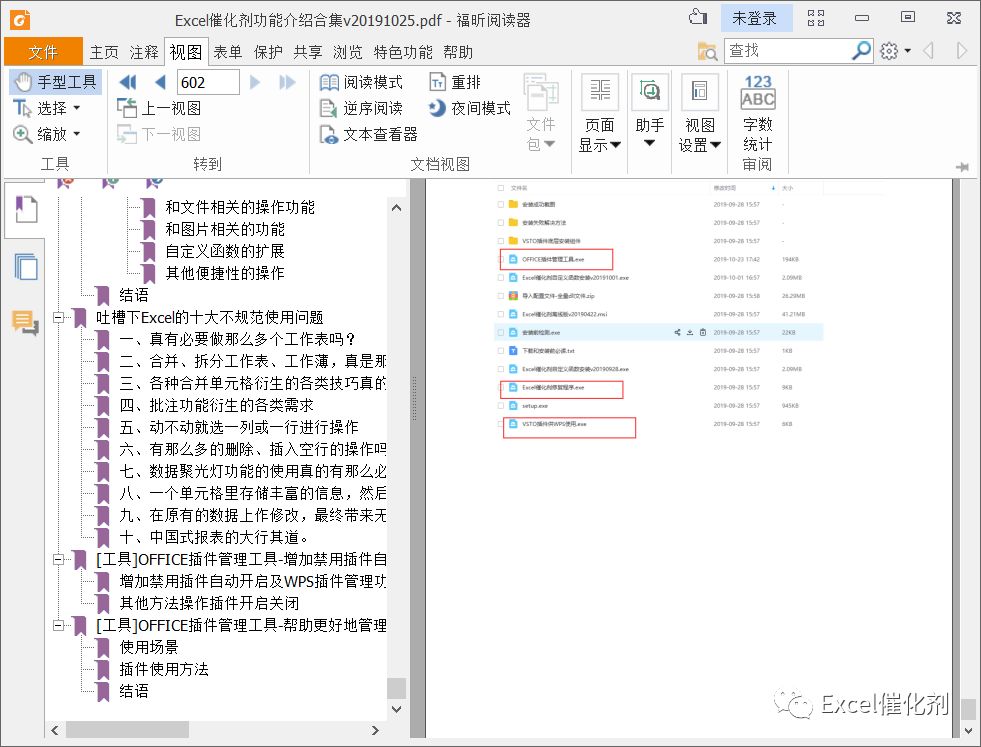Screen dimensions: 981x747
Task: Open bookmark 自定义函数的扩展
Action: click(x=225, y=251)
